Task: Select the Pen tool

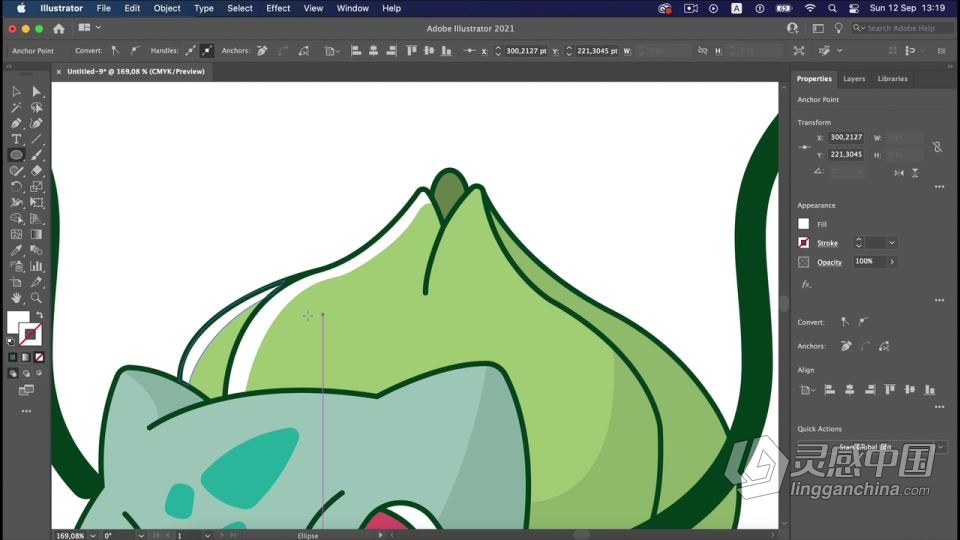Action: click(17, 124)
